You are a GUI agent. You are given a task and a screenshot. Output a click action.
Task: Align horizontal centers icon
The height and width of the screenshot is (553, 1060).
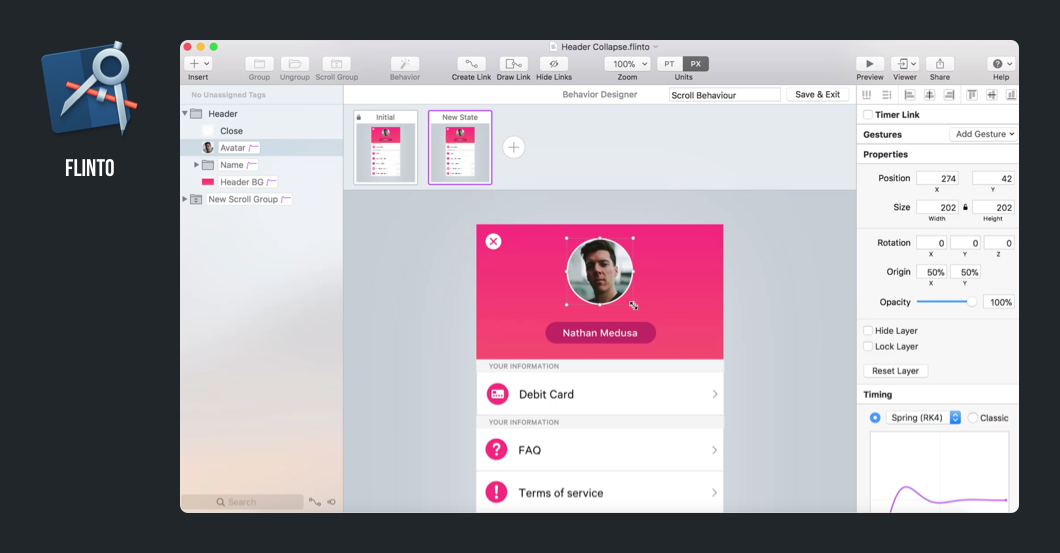point(930,95)
